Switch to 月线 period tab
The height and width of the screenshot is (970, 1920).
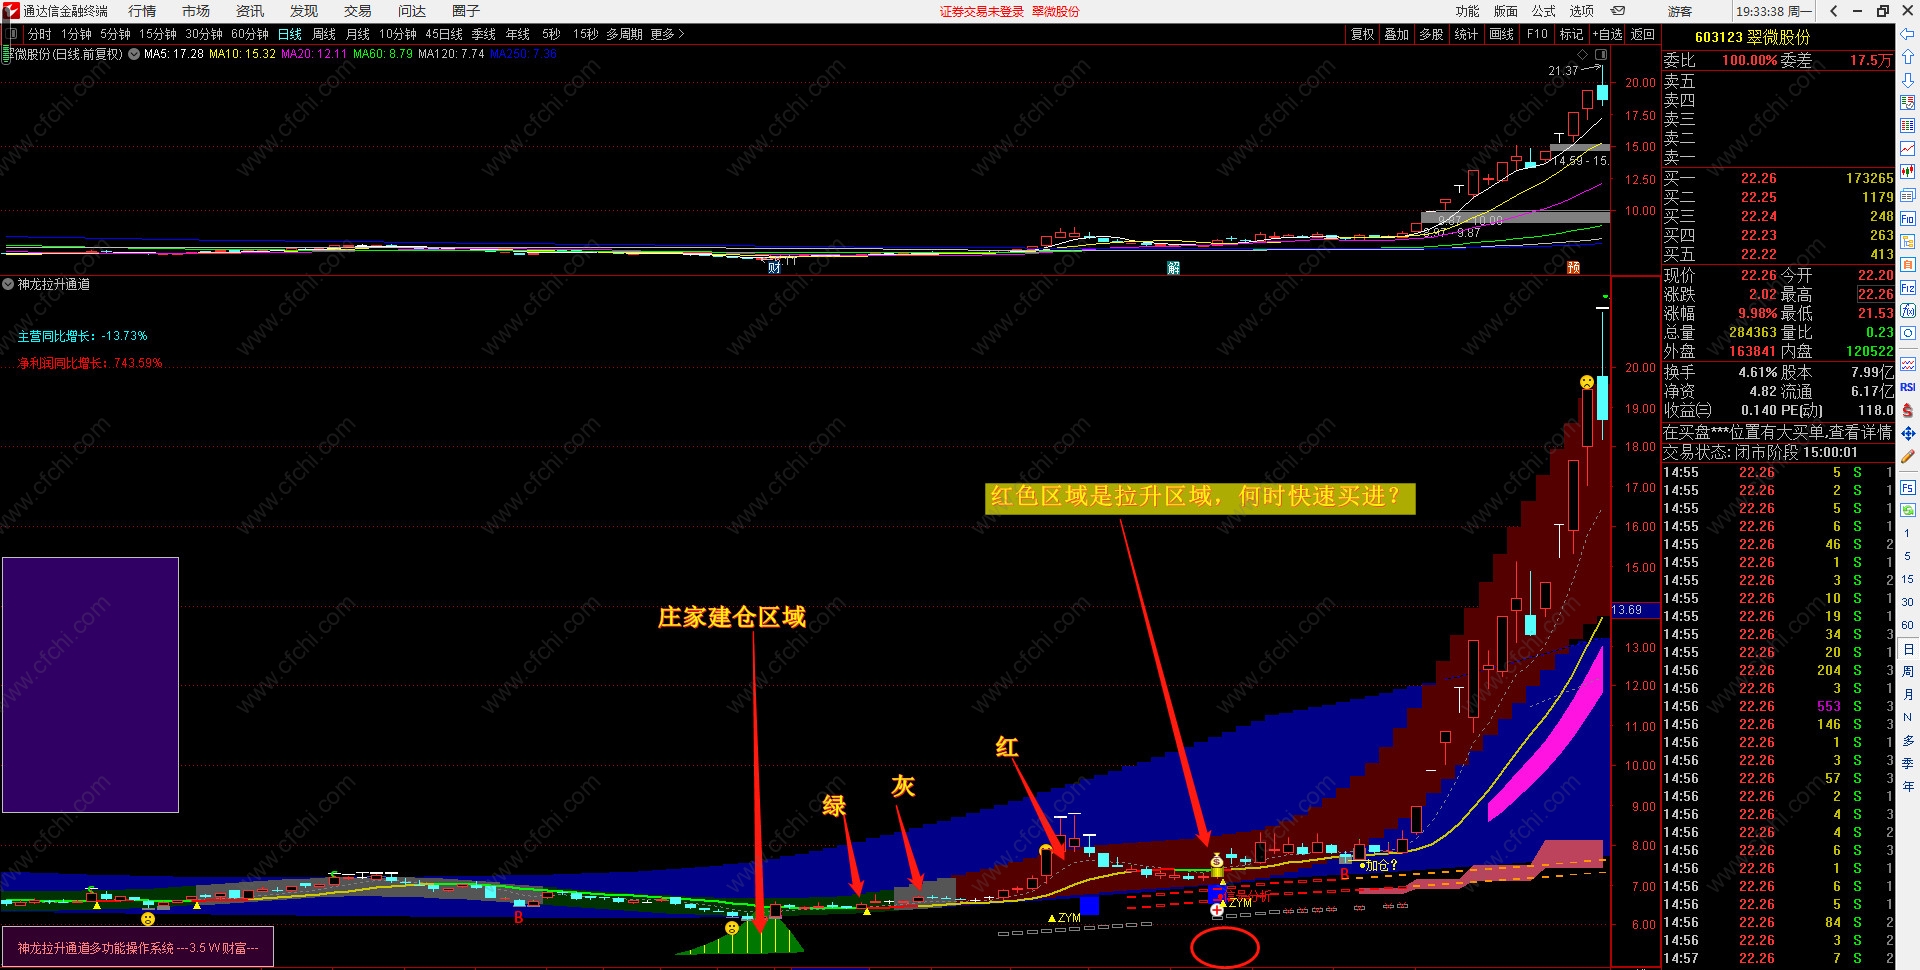point(358,34)
